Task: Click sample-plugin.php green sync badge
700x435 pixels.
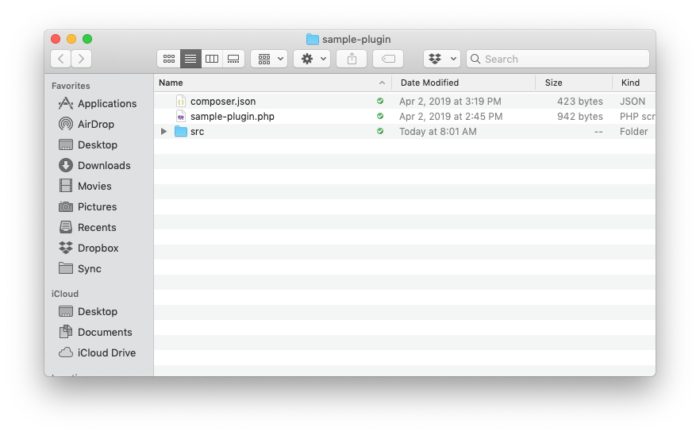Action: click(380, 116)
